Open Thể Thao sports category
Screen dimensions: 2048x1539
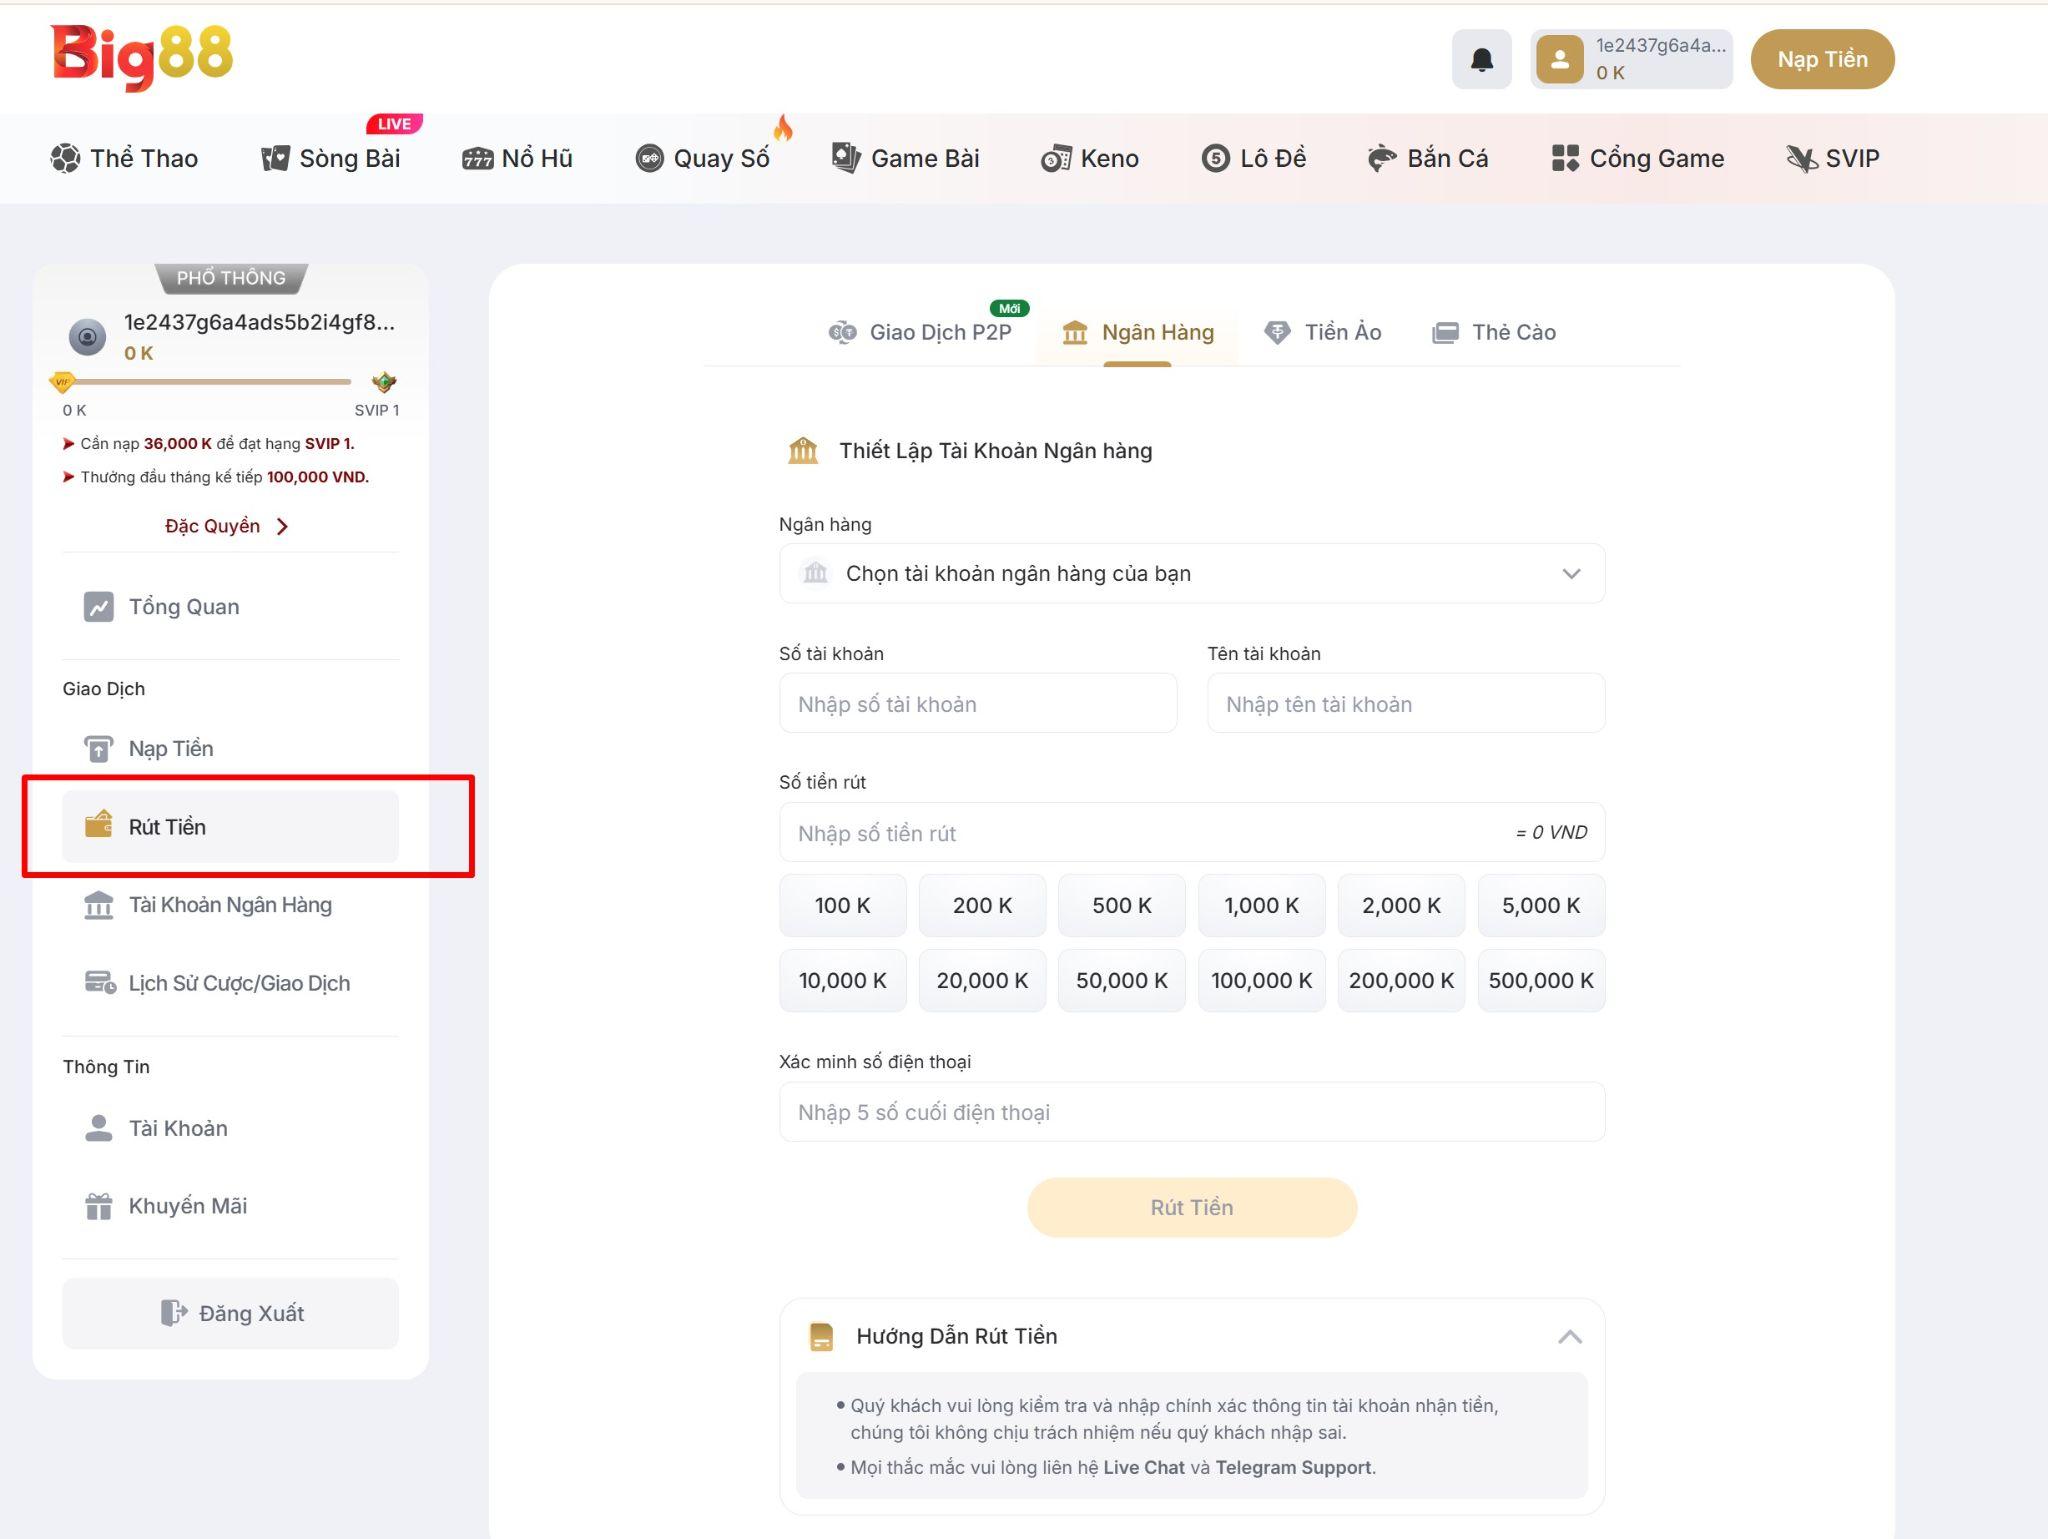(x=125, y=158)
